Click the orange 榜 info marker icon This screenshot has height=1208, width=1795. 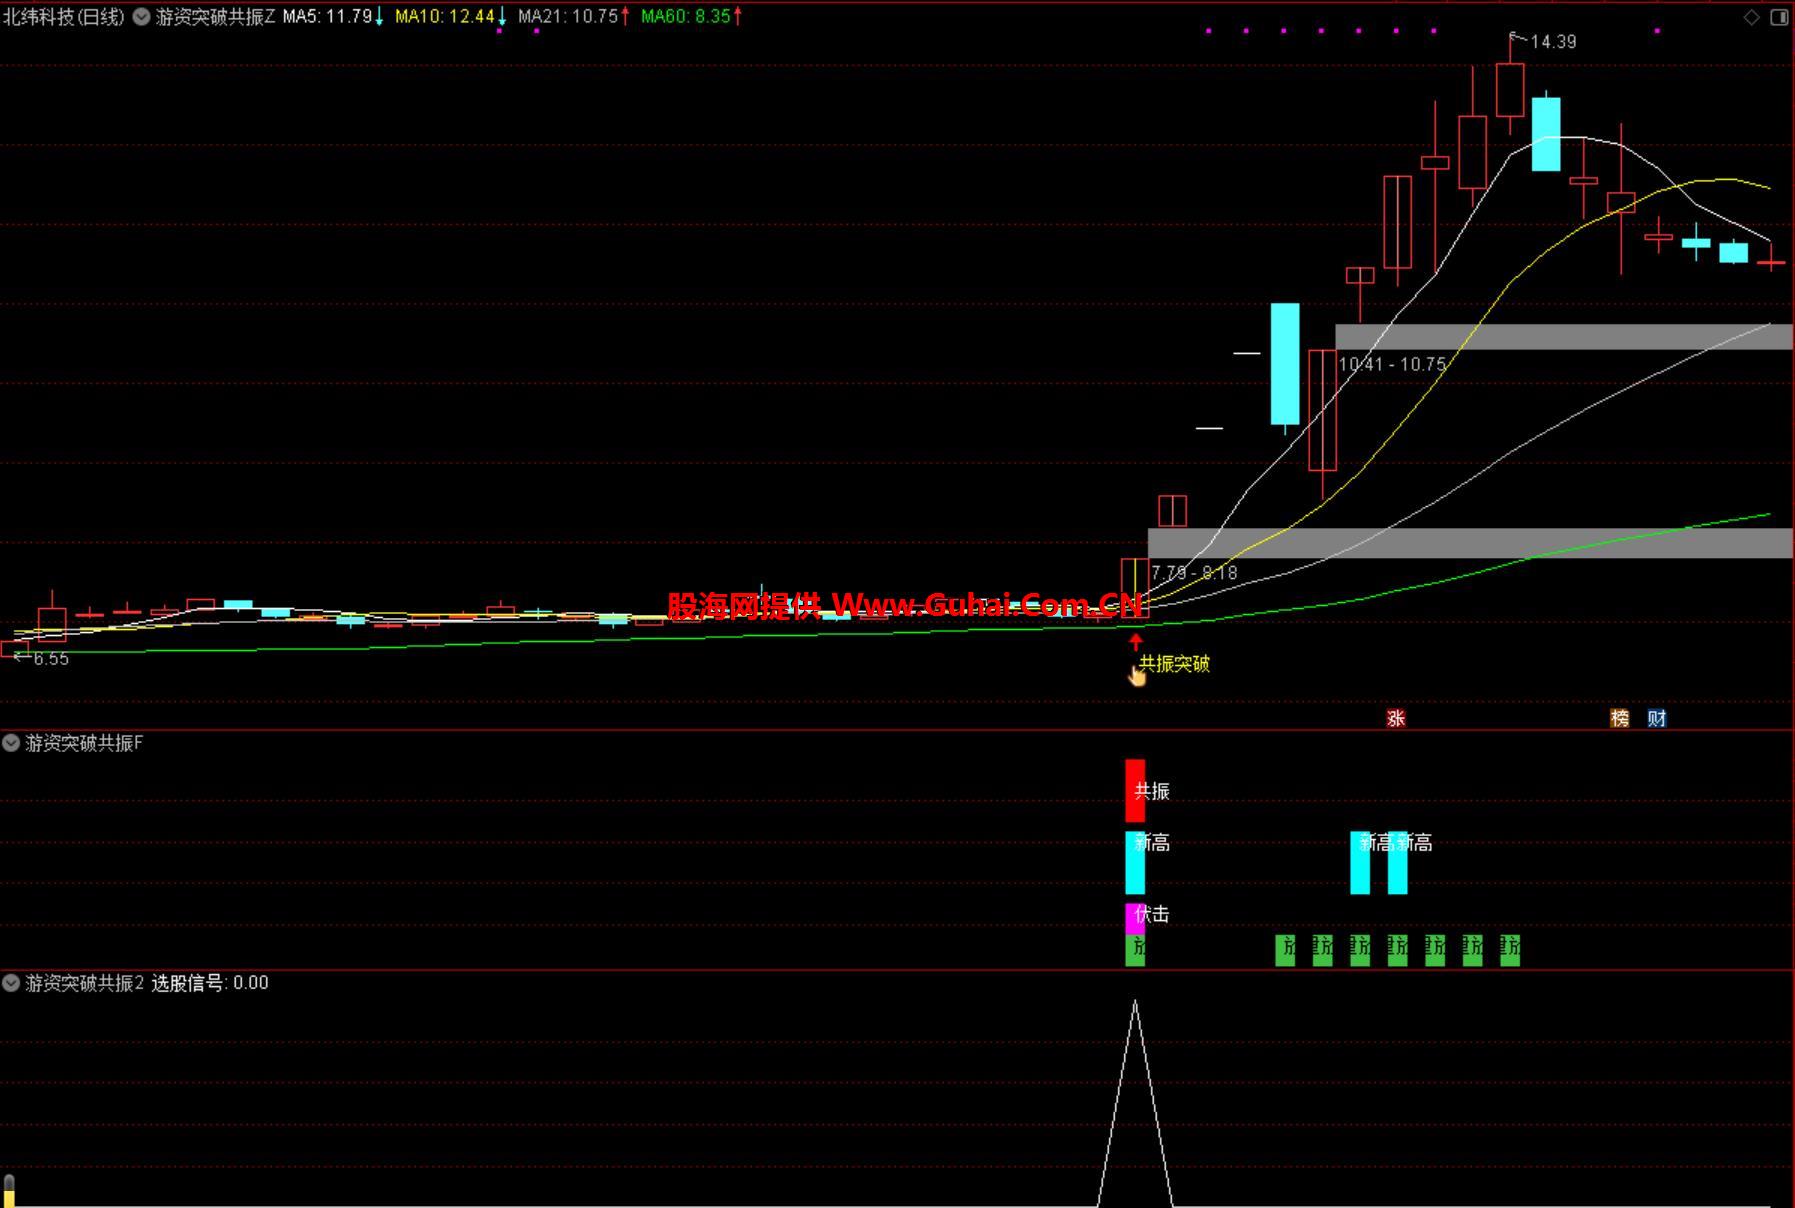(1620, 718)
